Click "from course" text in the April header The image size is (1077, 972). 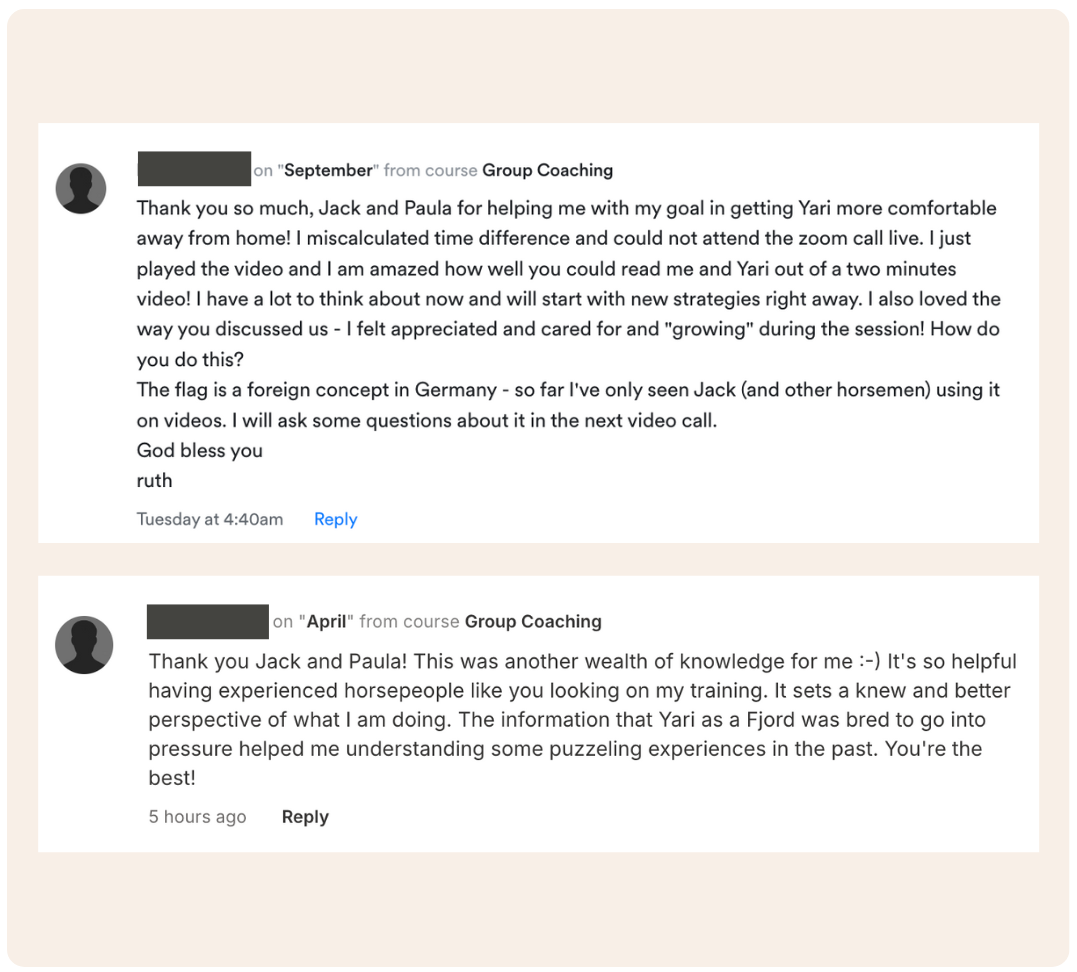(409, 621)
